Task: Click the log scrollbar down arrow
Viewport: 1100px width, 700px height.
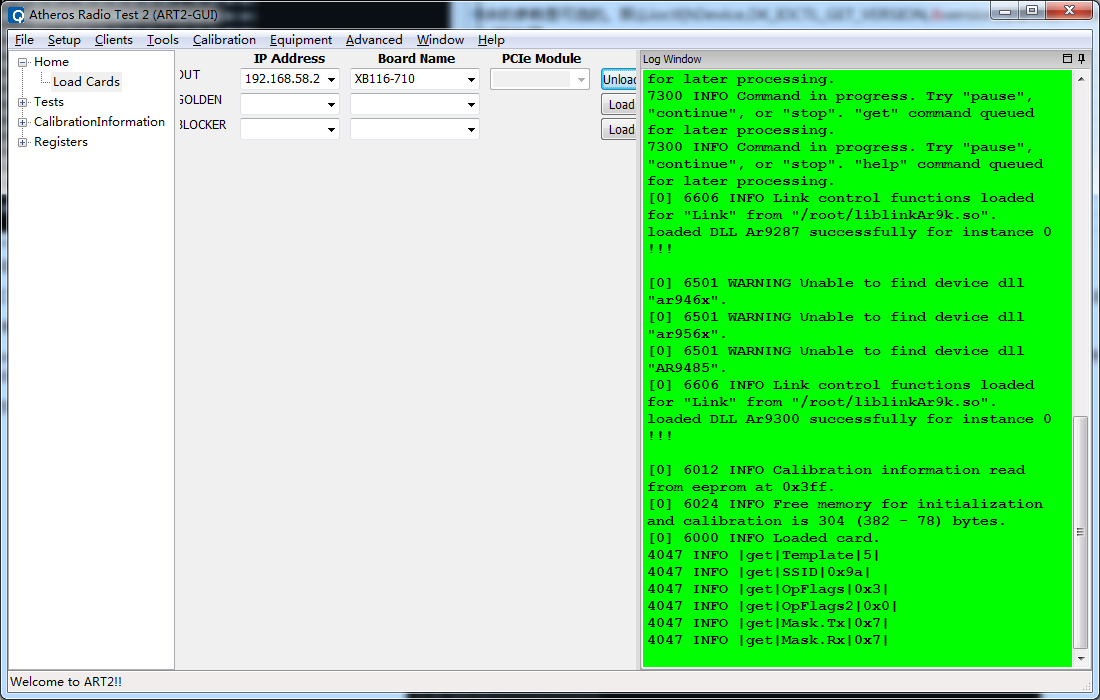Action: coord(1080,659)
